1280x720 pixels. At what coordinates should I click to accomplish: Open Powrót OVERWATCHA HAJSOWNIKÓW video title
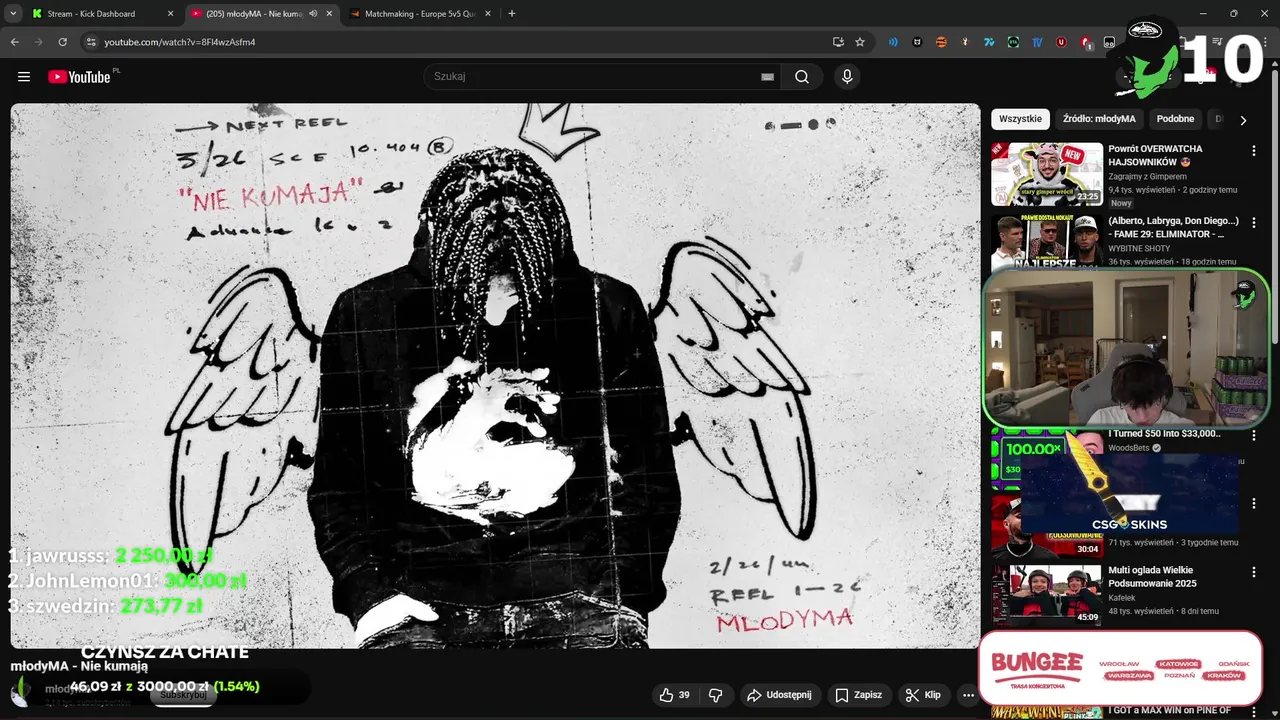[x=1156, y=155]
